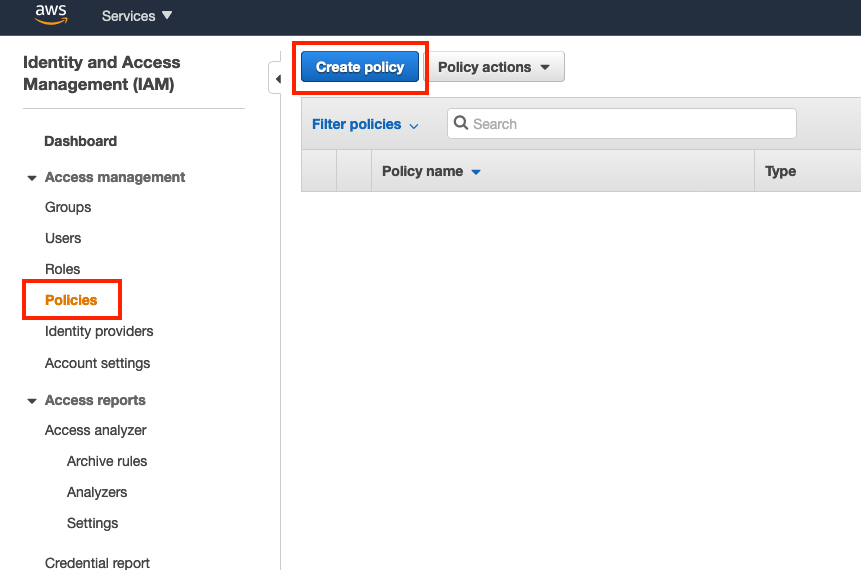Image resolution: width=861 pixels, height=570 pixels.
Task: Open Credential report
Action: coord(97,563)
